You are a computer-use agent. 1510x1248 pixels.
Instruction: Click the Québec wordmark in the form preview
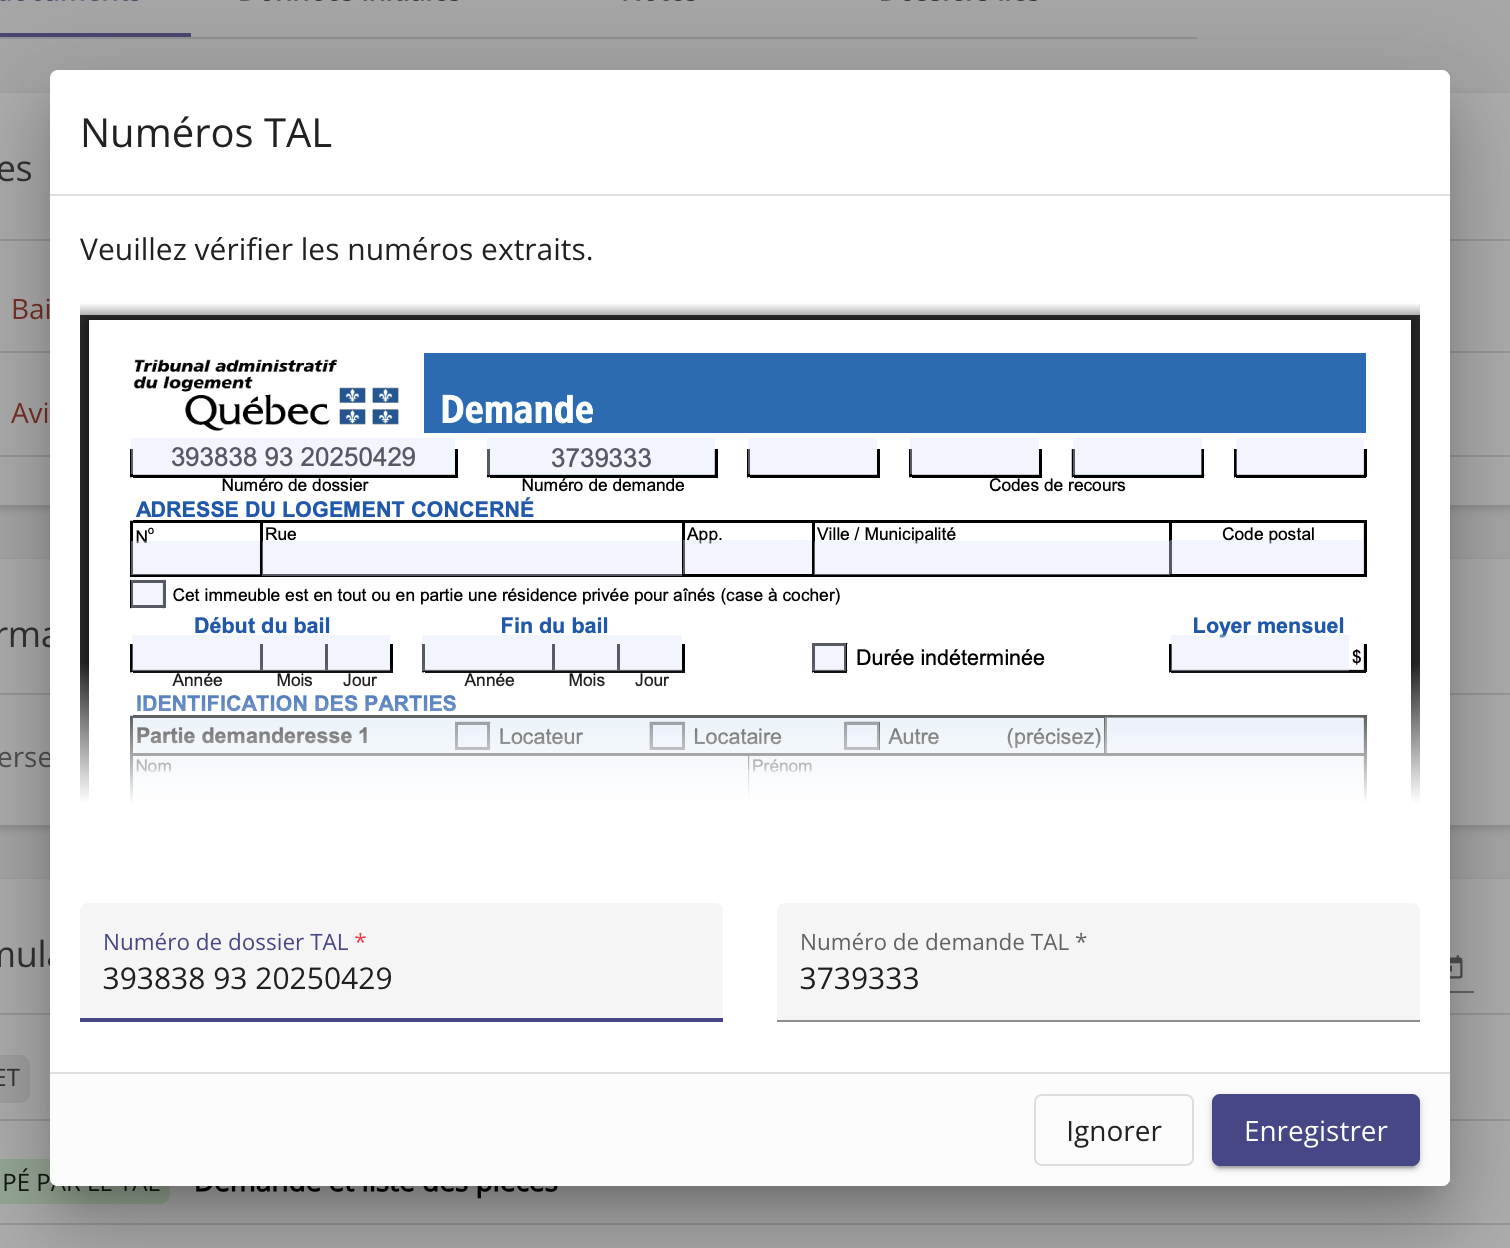[257, 411]
